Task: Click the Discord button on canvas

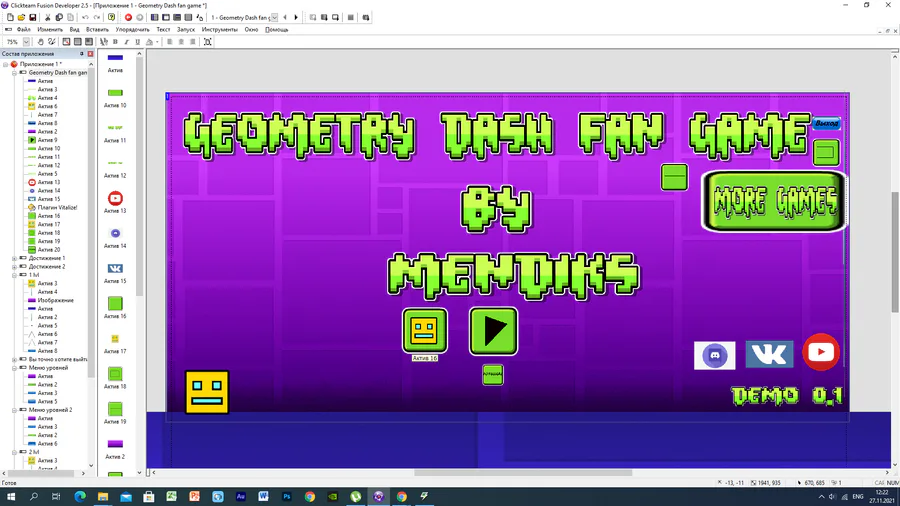Action: pos(715,355)
